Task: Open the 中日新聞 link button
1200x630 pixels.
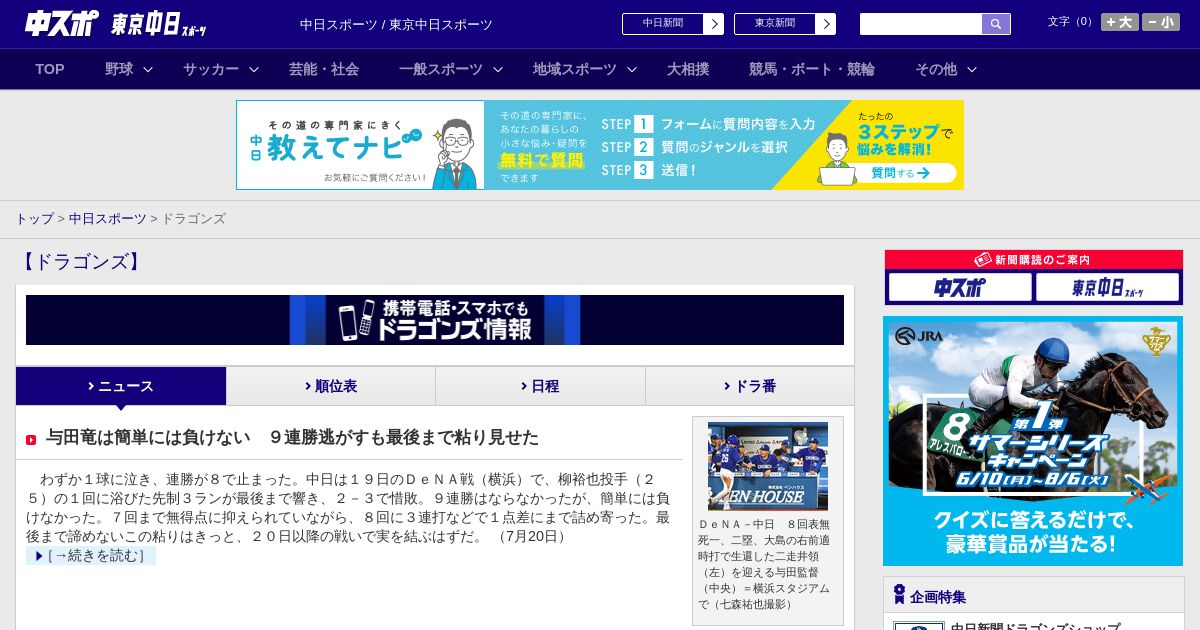Action: point(673,24)
